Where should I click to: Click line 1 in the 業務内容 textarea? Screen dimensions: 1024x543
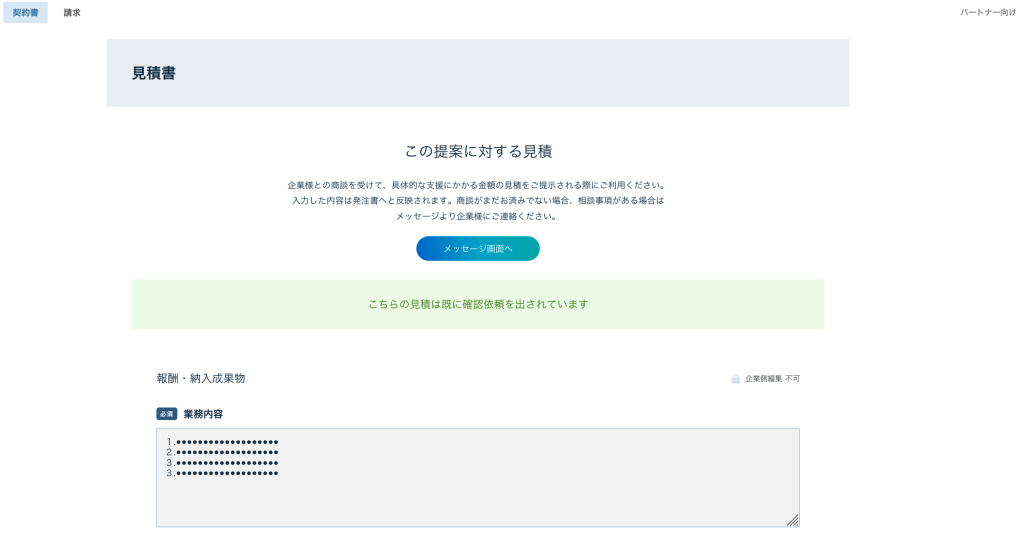(223, 441)
